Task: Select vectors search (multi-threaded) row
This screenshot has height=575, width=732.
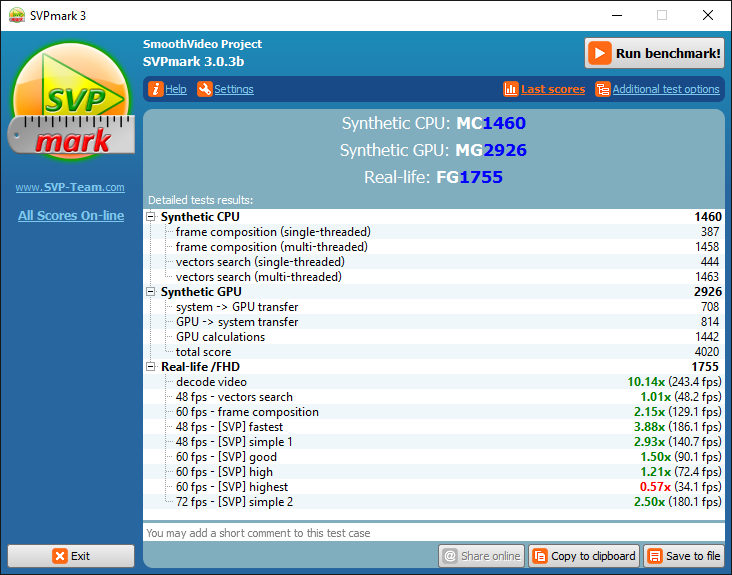Action: (434, 277)
